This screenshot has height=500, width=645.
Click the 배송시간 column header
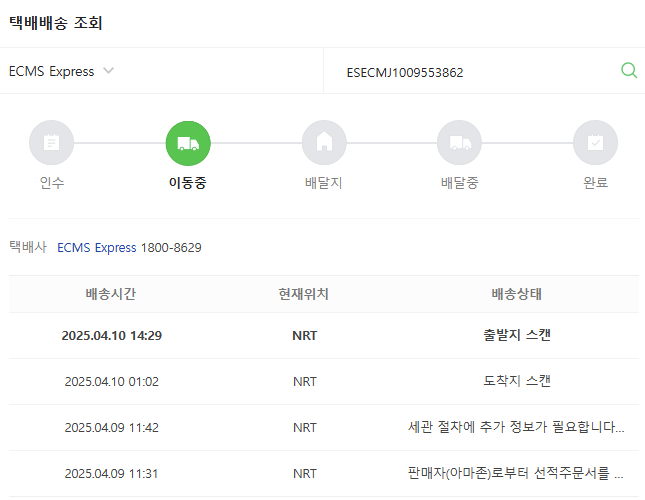point(111,295)
